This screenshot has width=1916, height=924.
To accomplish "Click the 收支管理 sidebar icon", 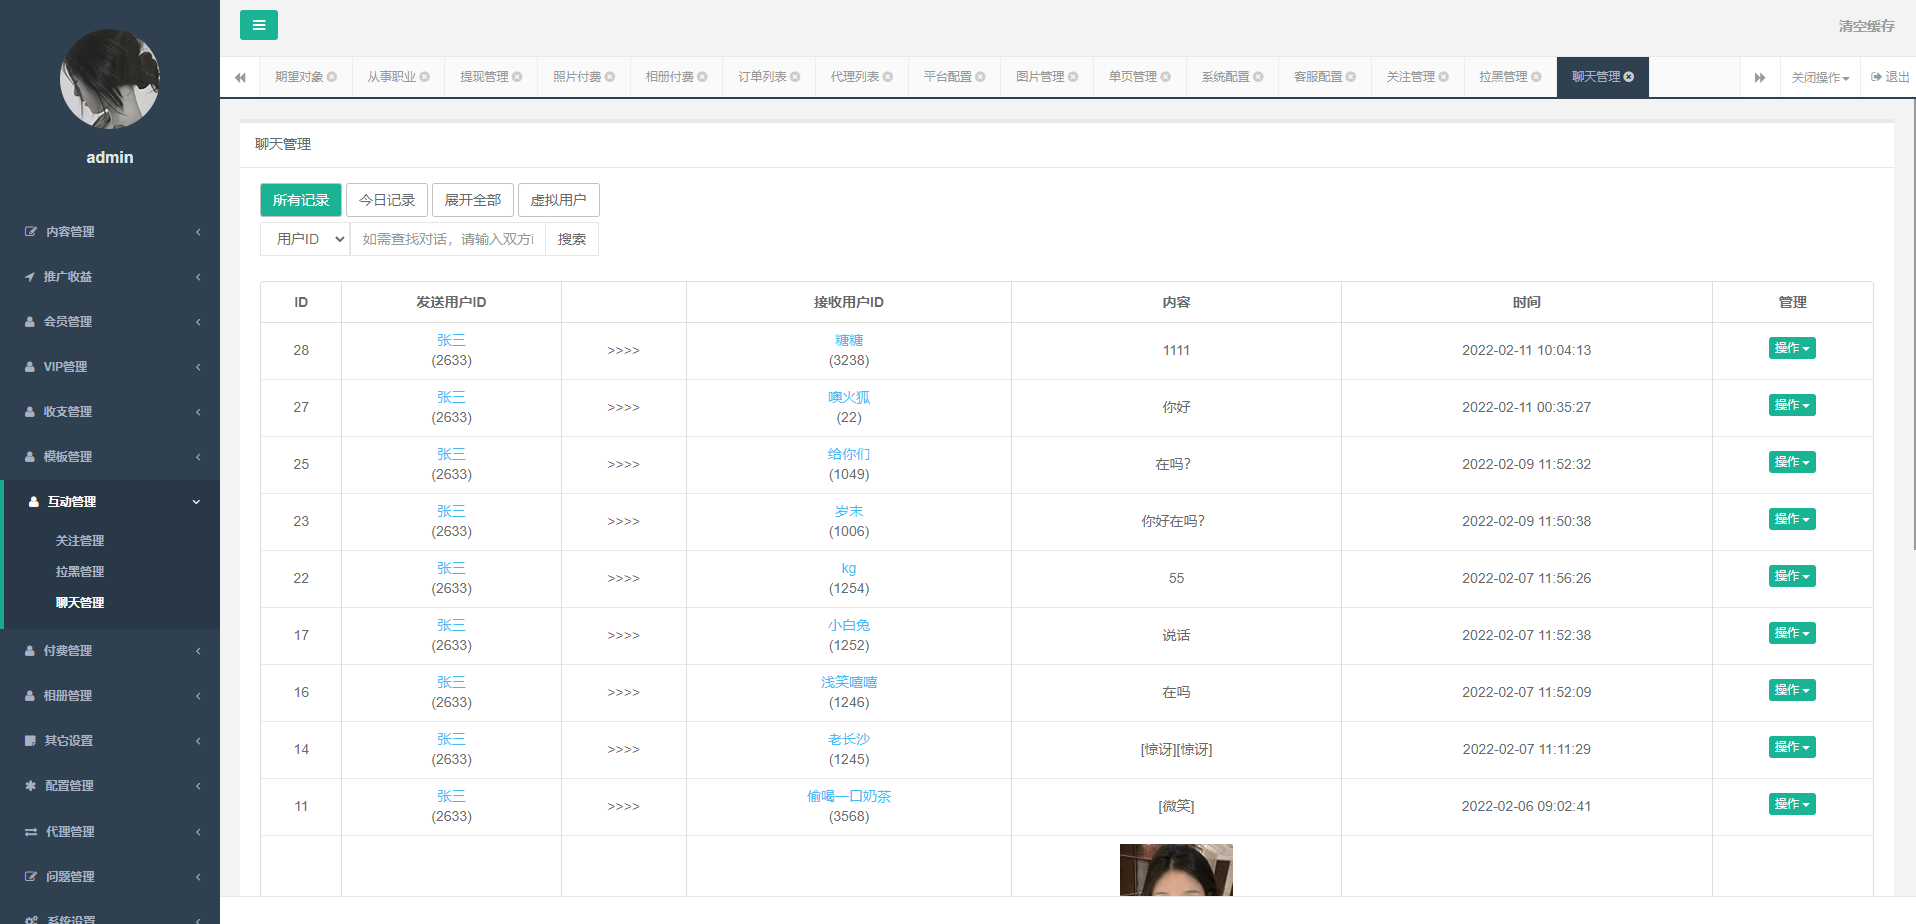I will click(28, 411).
